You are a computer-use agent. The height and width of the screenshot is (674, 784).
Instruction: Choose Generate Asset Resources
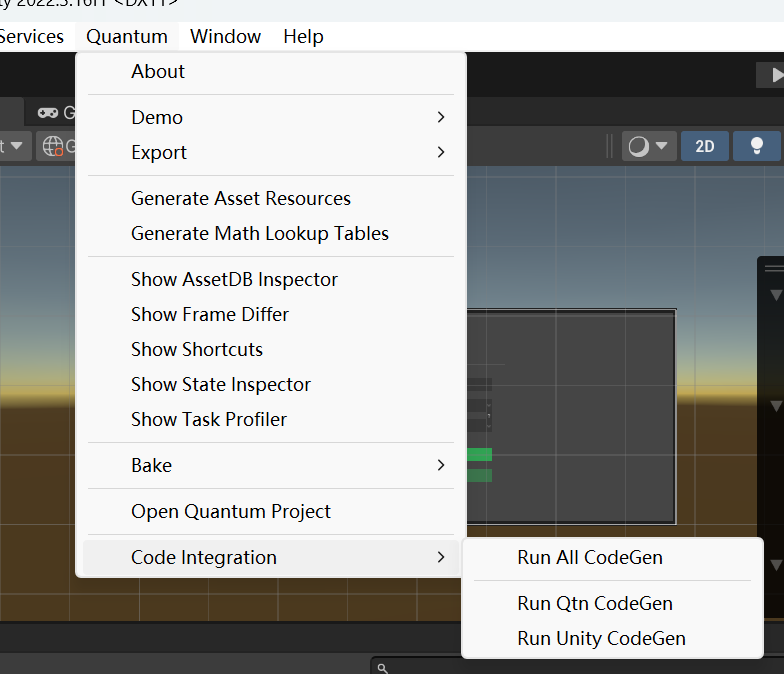click(270, 198)
